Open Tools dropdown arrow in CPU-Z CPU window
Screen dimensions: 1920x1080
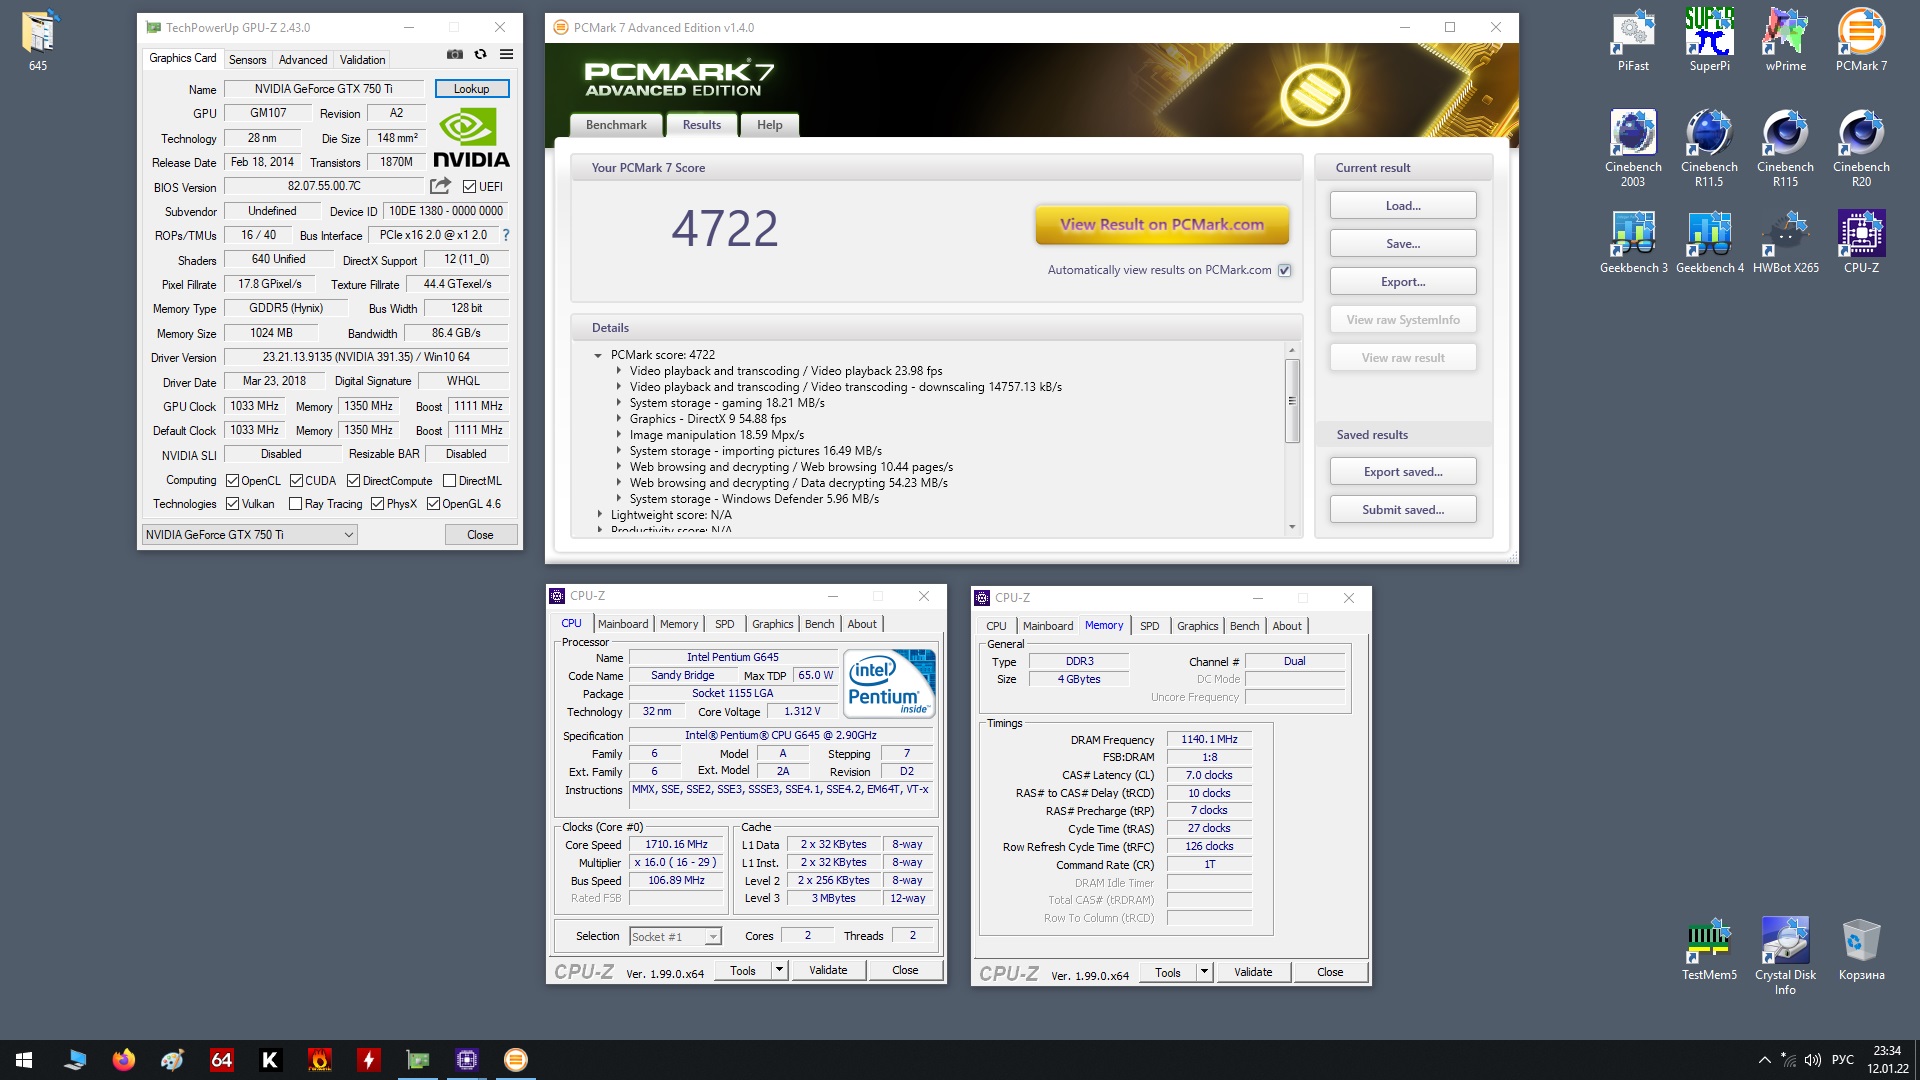tap(779, 970)
